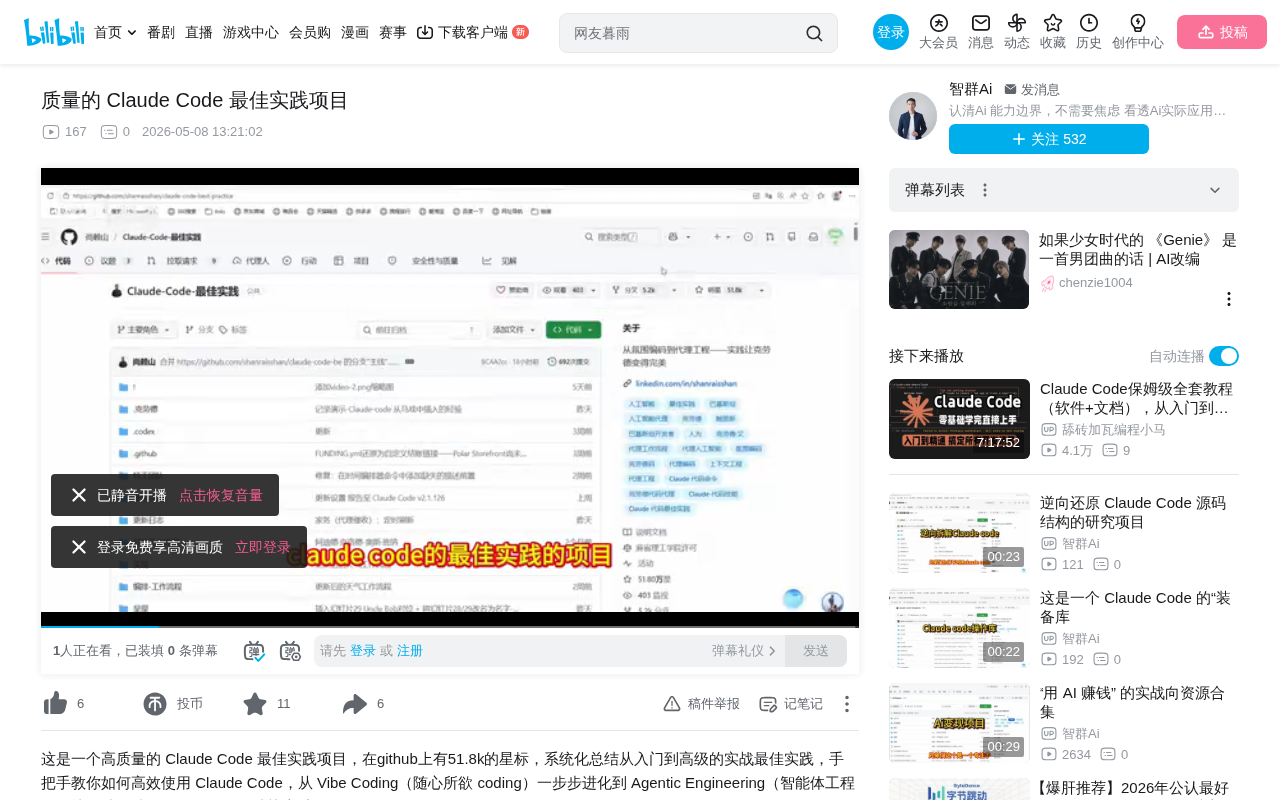Viewport: 1280px width, 800px height.
Task: Dismiss the 登录免费享高清画质 notice
Action: click(x=79, y=547)
